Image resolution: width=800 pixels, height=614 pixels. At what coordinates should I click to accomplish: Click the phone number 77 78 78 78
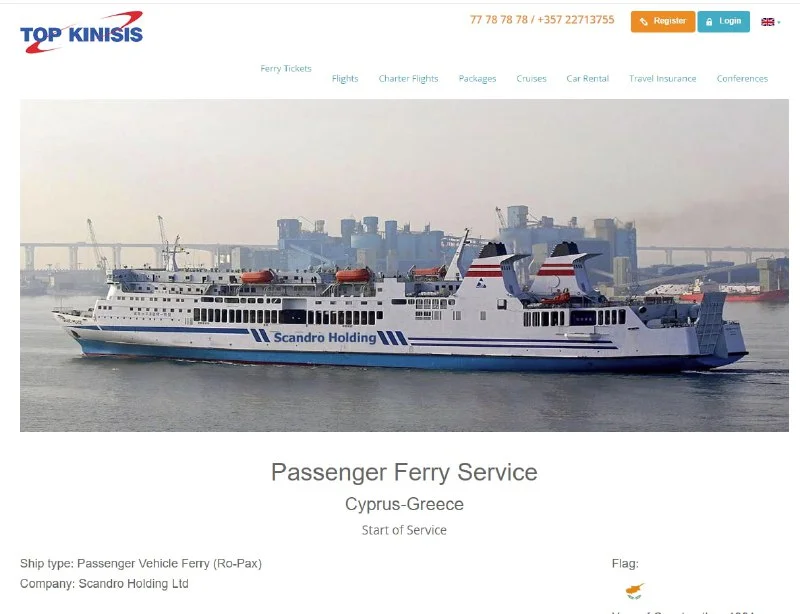(x=498, y=20)
